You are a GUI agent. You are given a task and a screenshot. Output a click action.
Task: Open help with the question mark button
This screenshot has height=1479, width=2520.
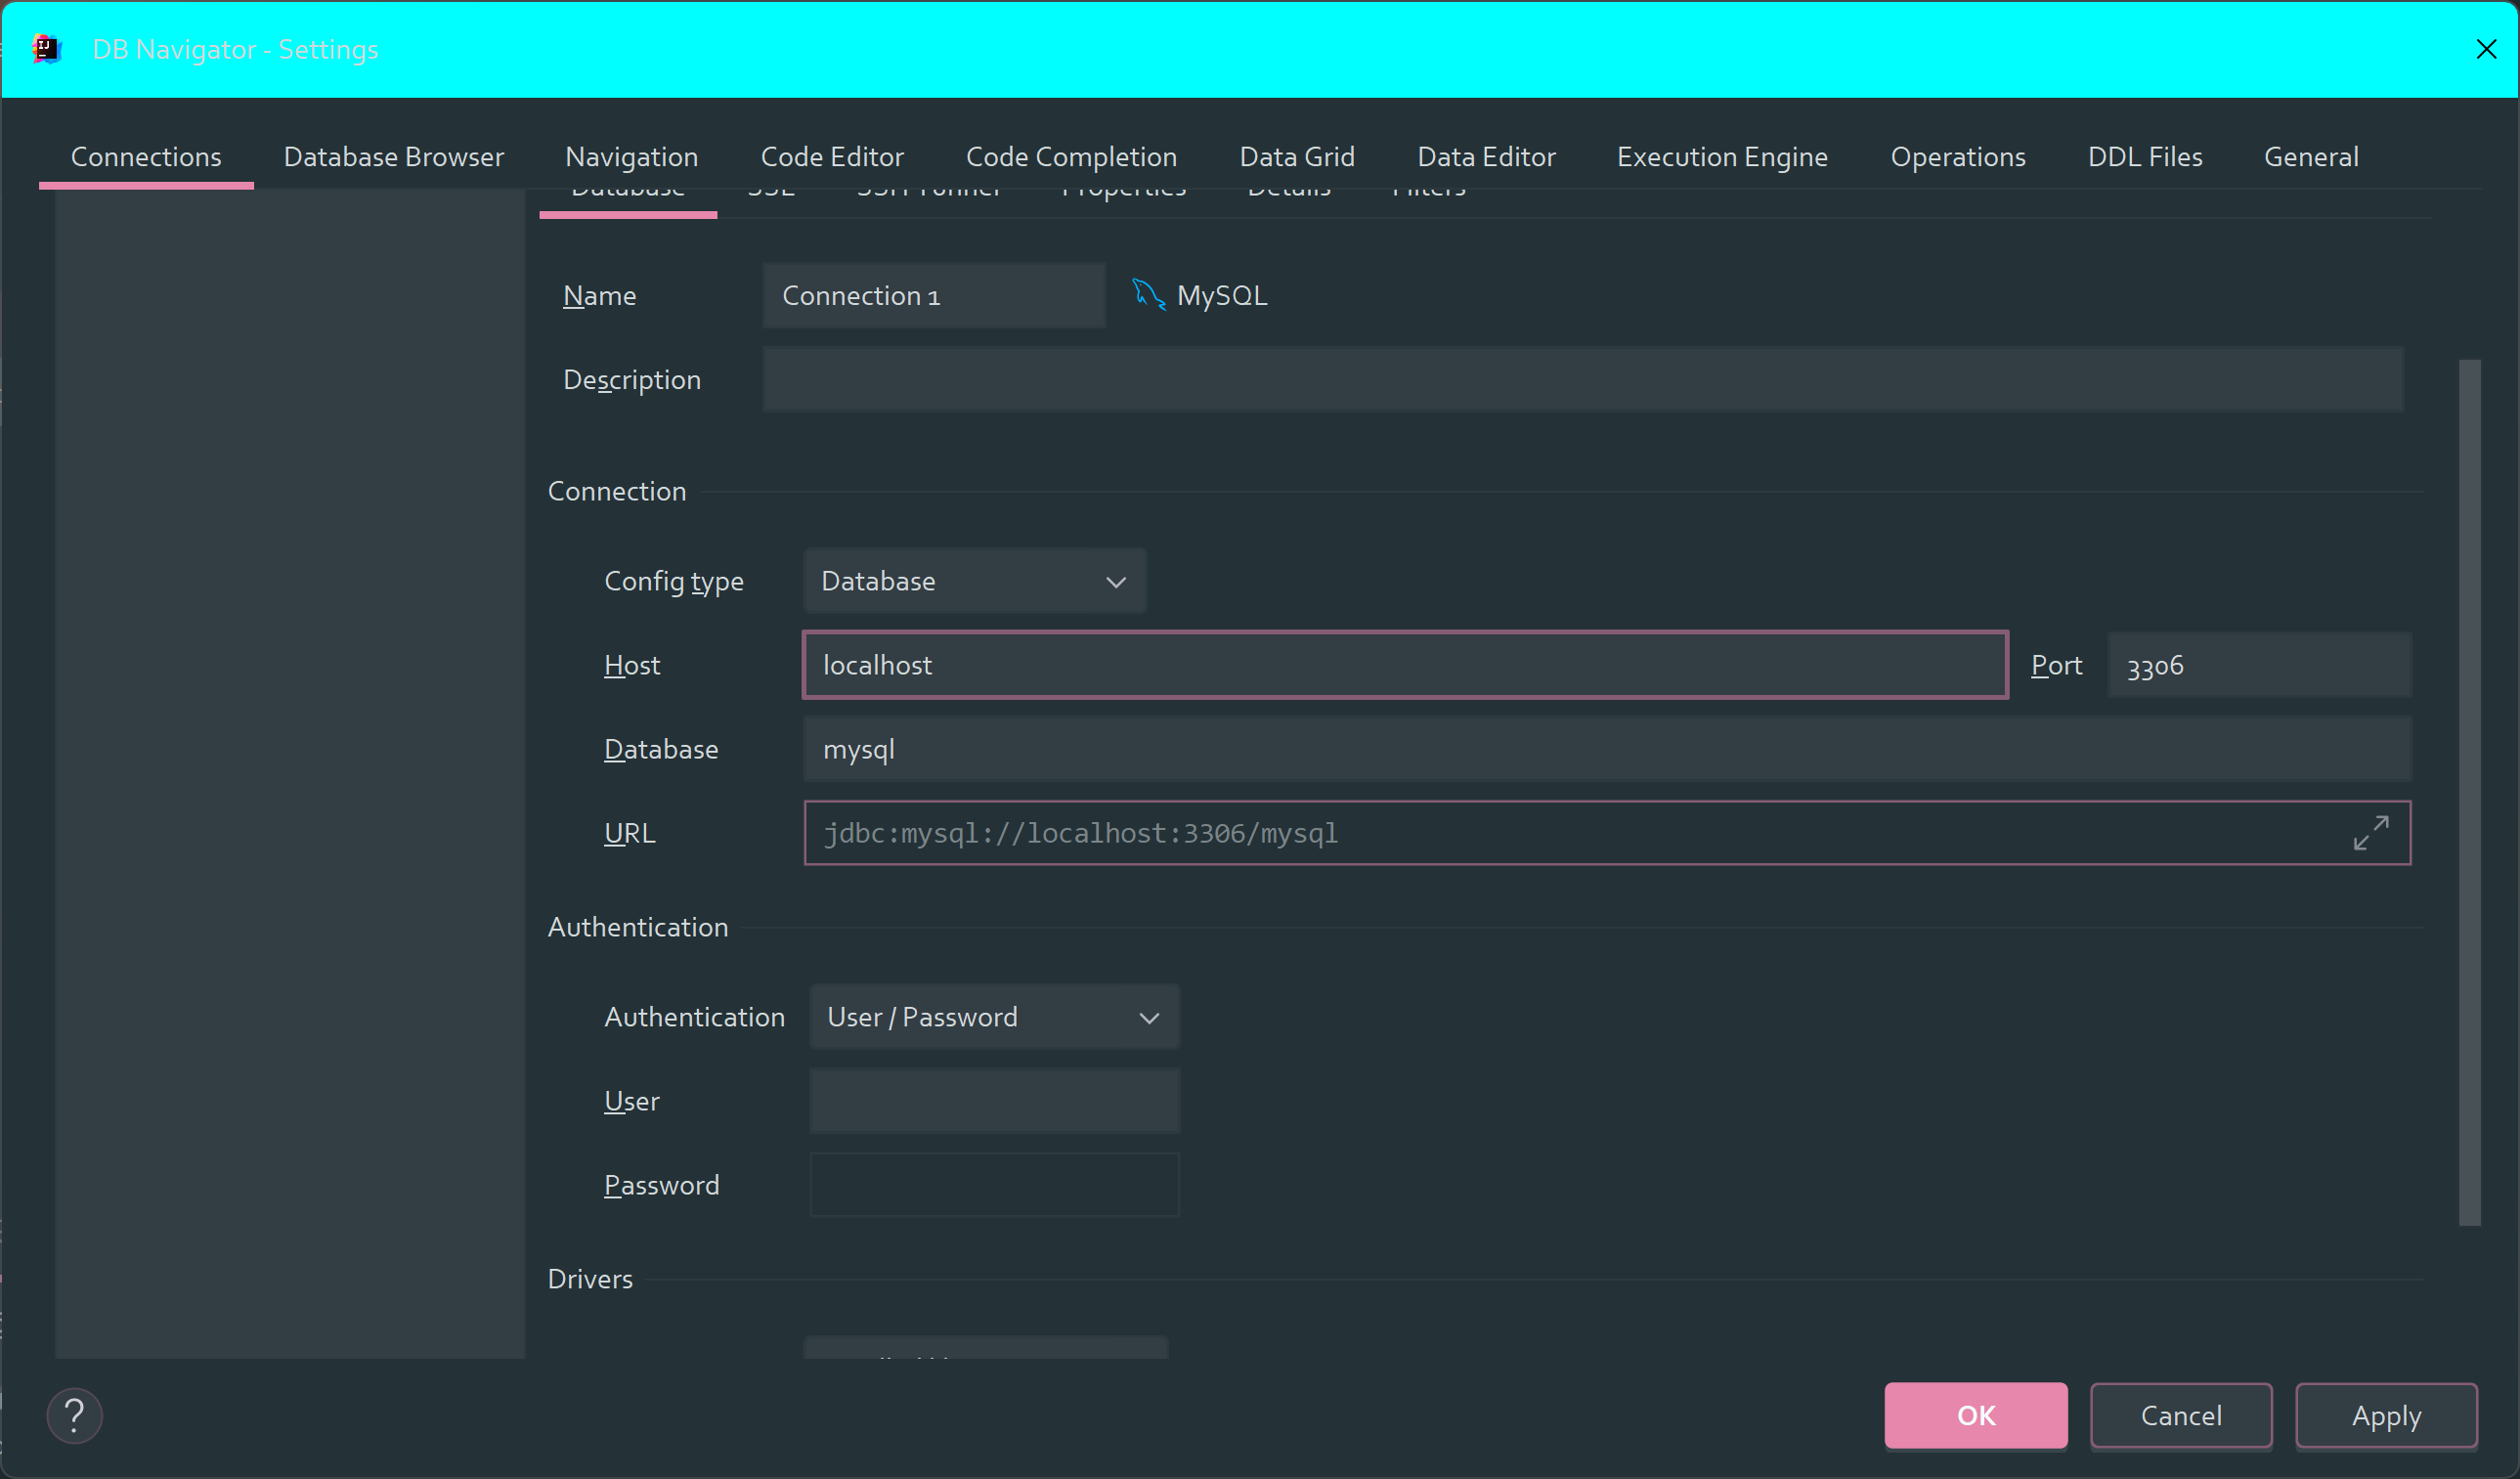(x=75, y=1415)
